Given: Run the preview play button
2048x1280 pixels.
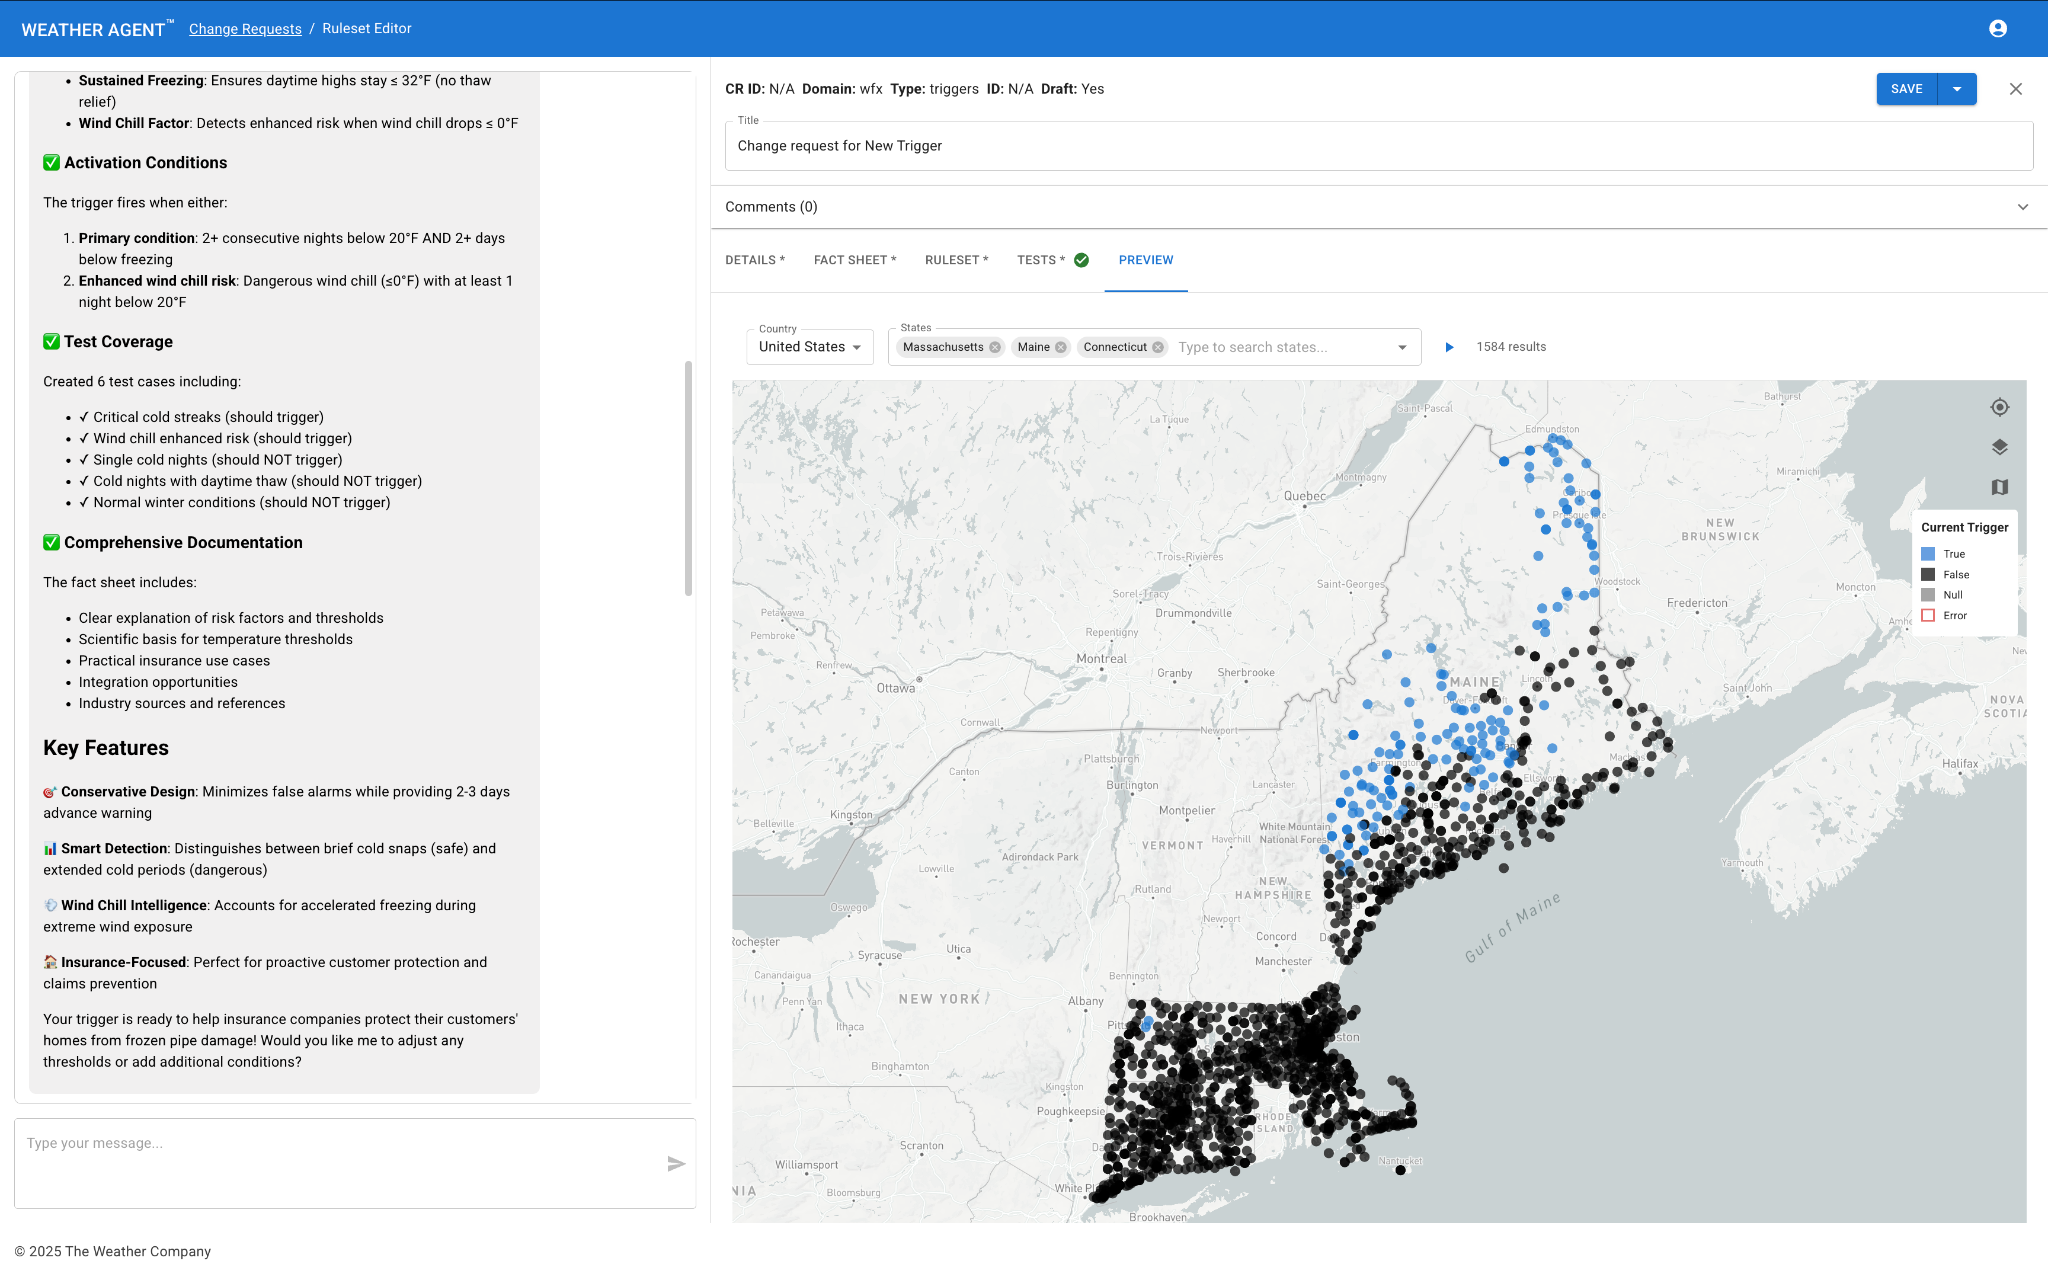Looking at the screenshot, I should 1449,347.
